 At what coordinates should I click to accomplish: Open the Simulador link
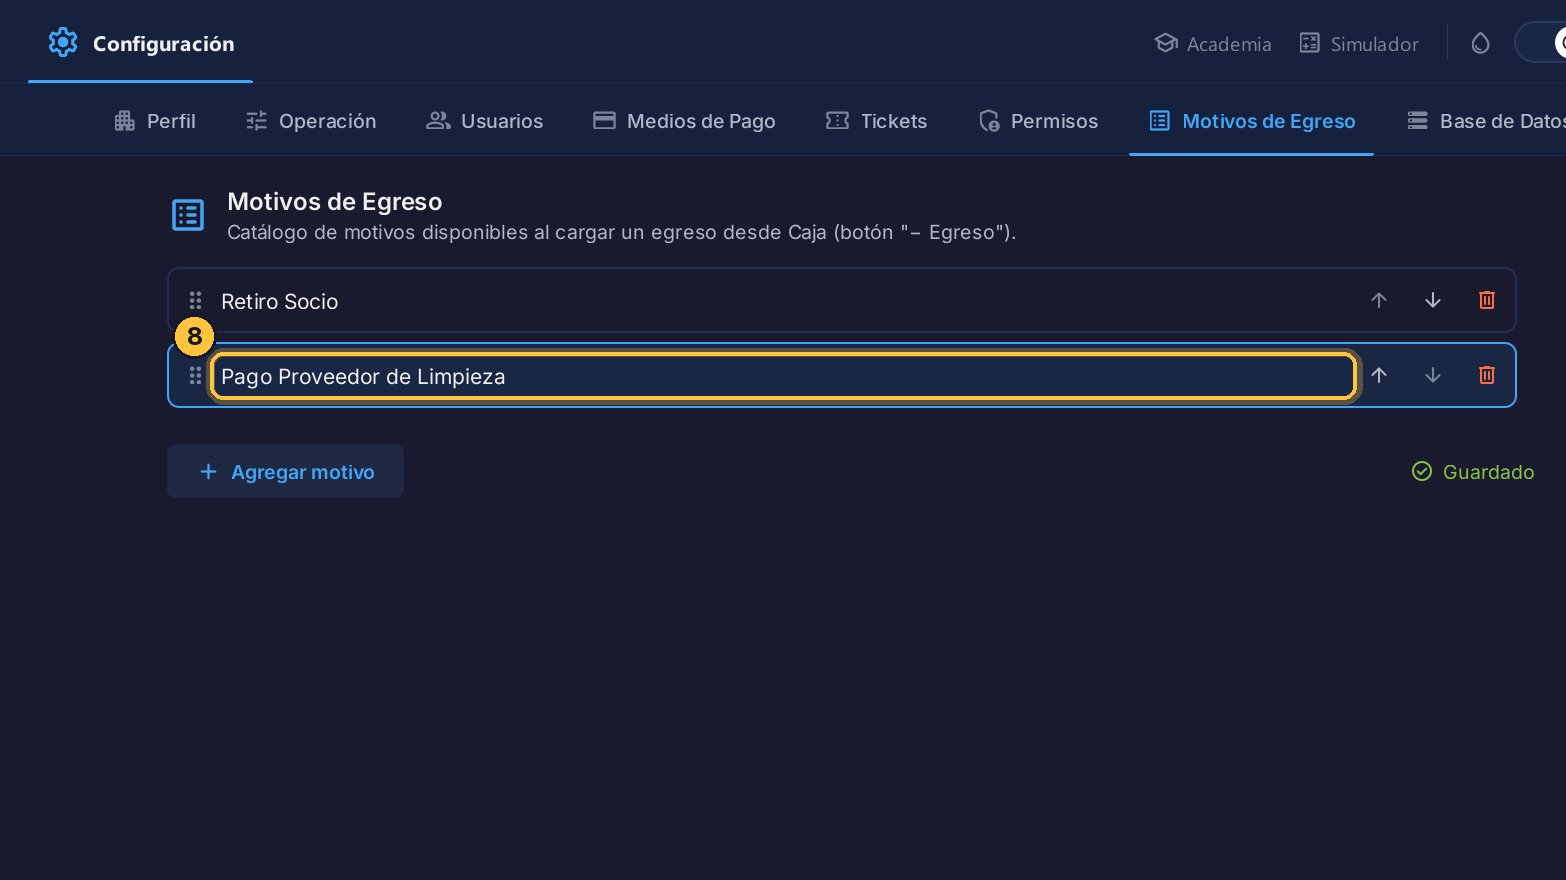pos(1359,44)
